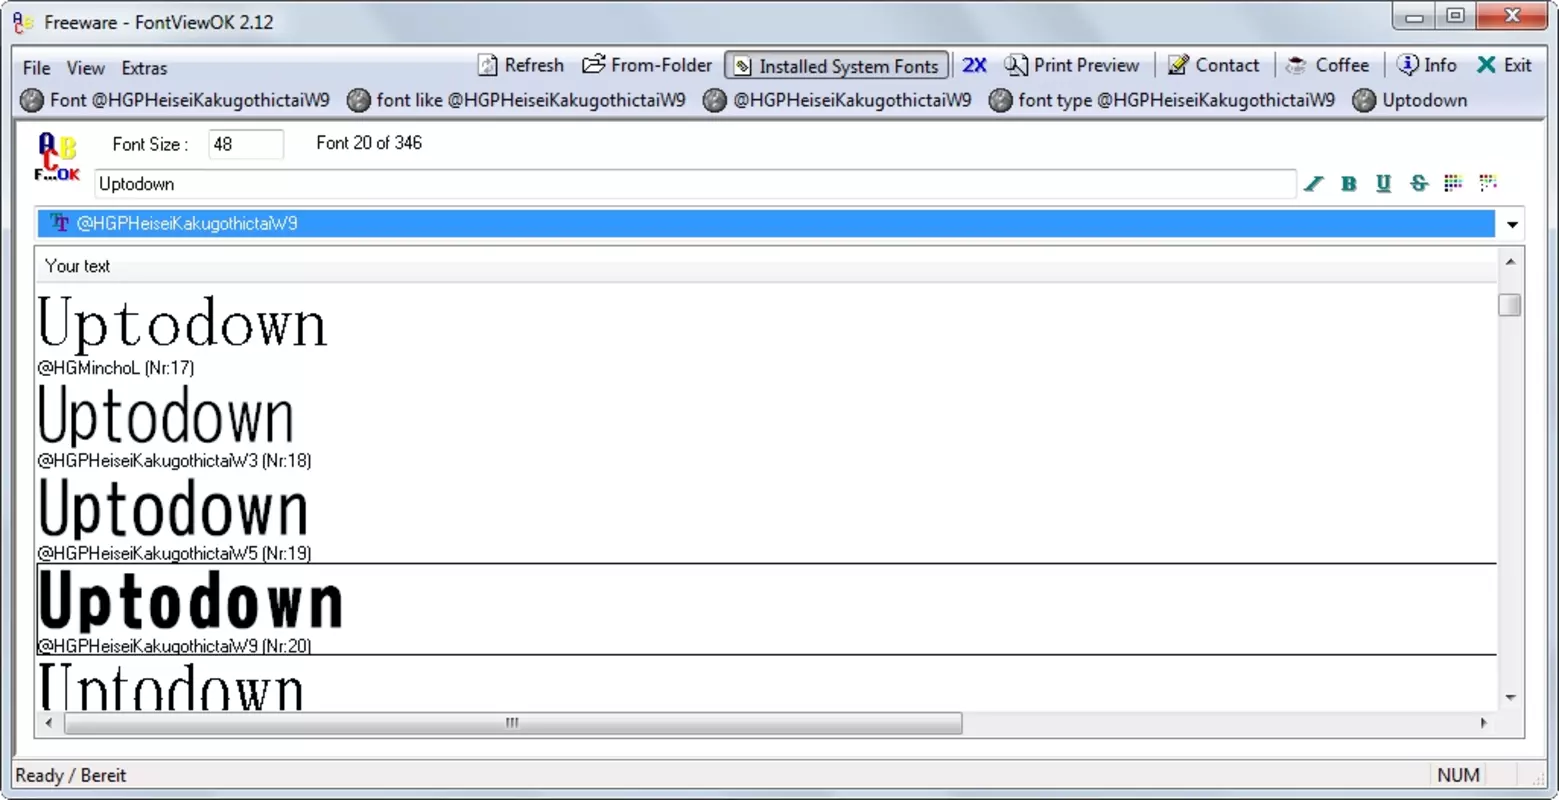Screen dimensions: 1559x800
Task: Click the vertical scrollbar down arrow
Action: pos(1510,698)
